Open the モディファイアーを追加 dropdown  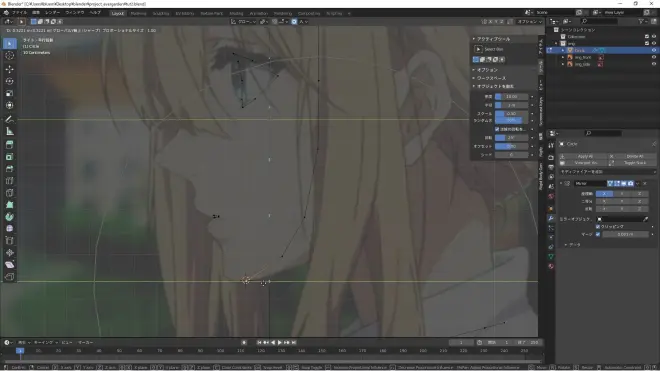(607, 172)
